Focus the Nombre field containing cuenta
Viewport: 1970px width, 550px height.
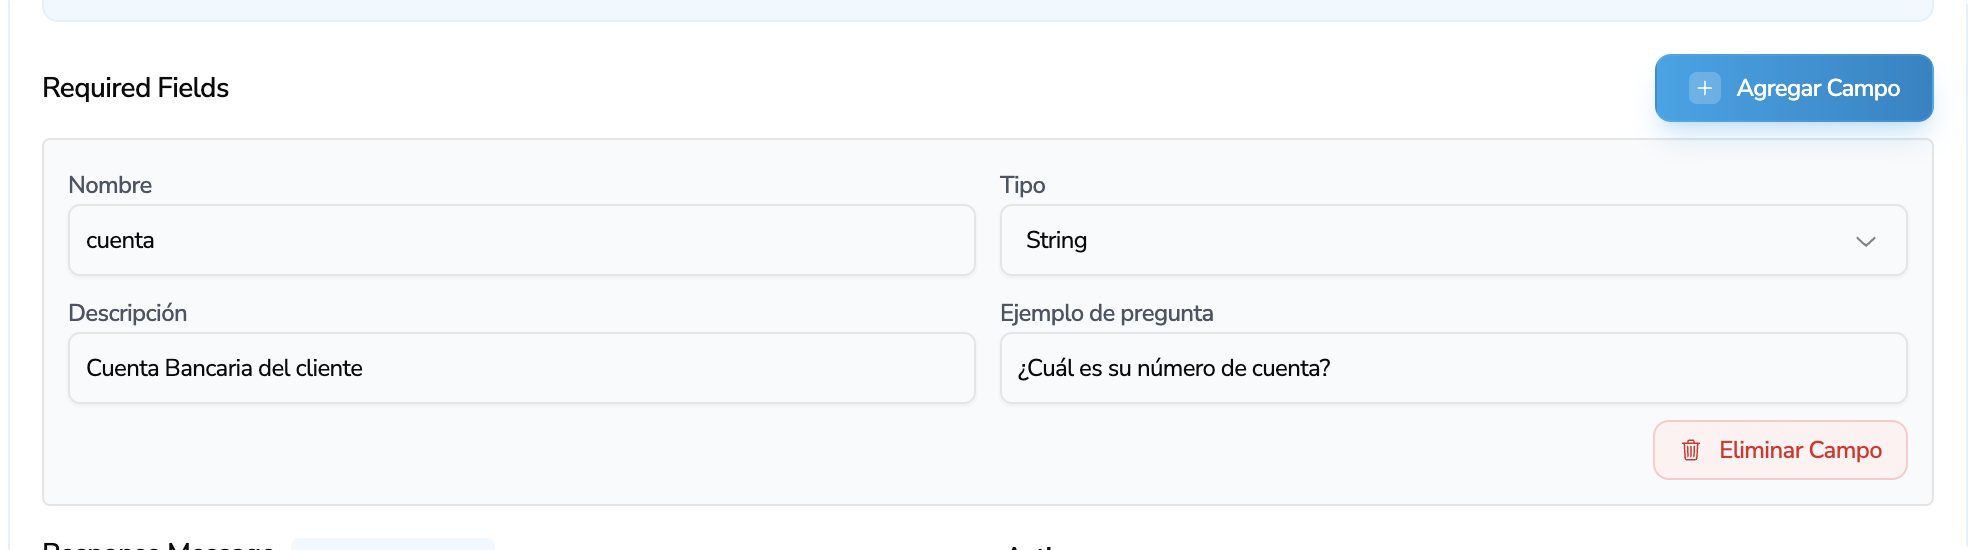[x=521, y=240]
